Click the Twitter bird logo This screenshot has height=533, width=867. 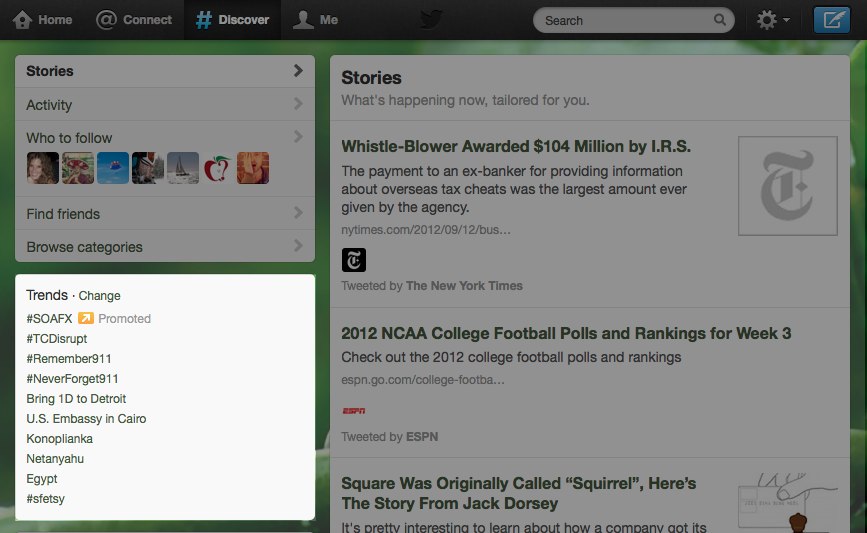[x=431, y=19]
